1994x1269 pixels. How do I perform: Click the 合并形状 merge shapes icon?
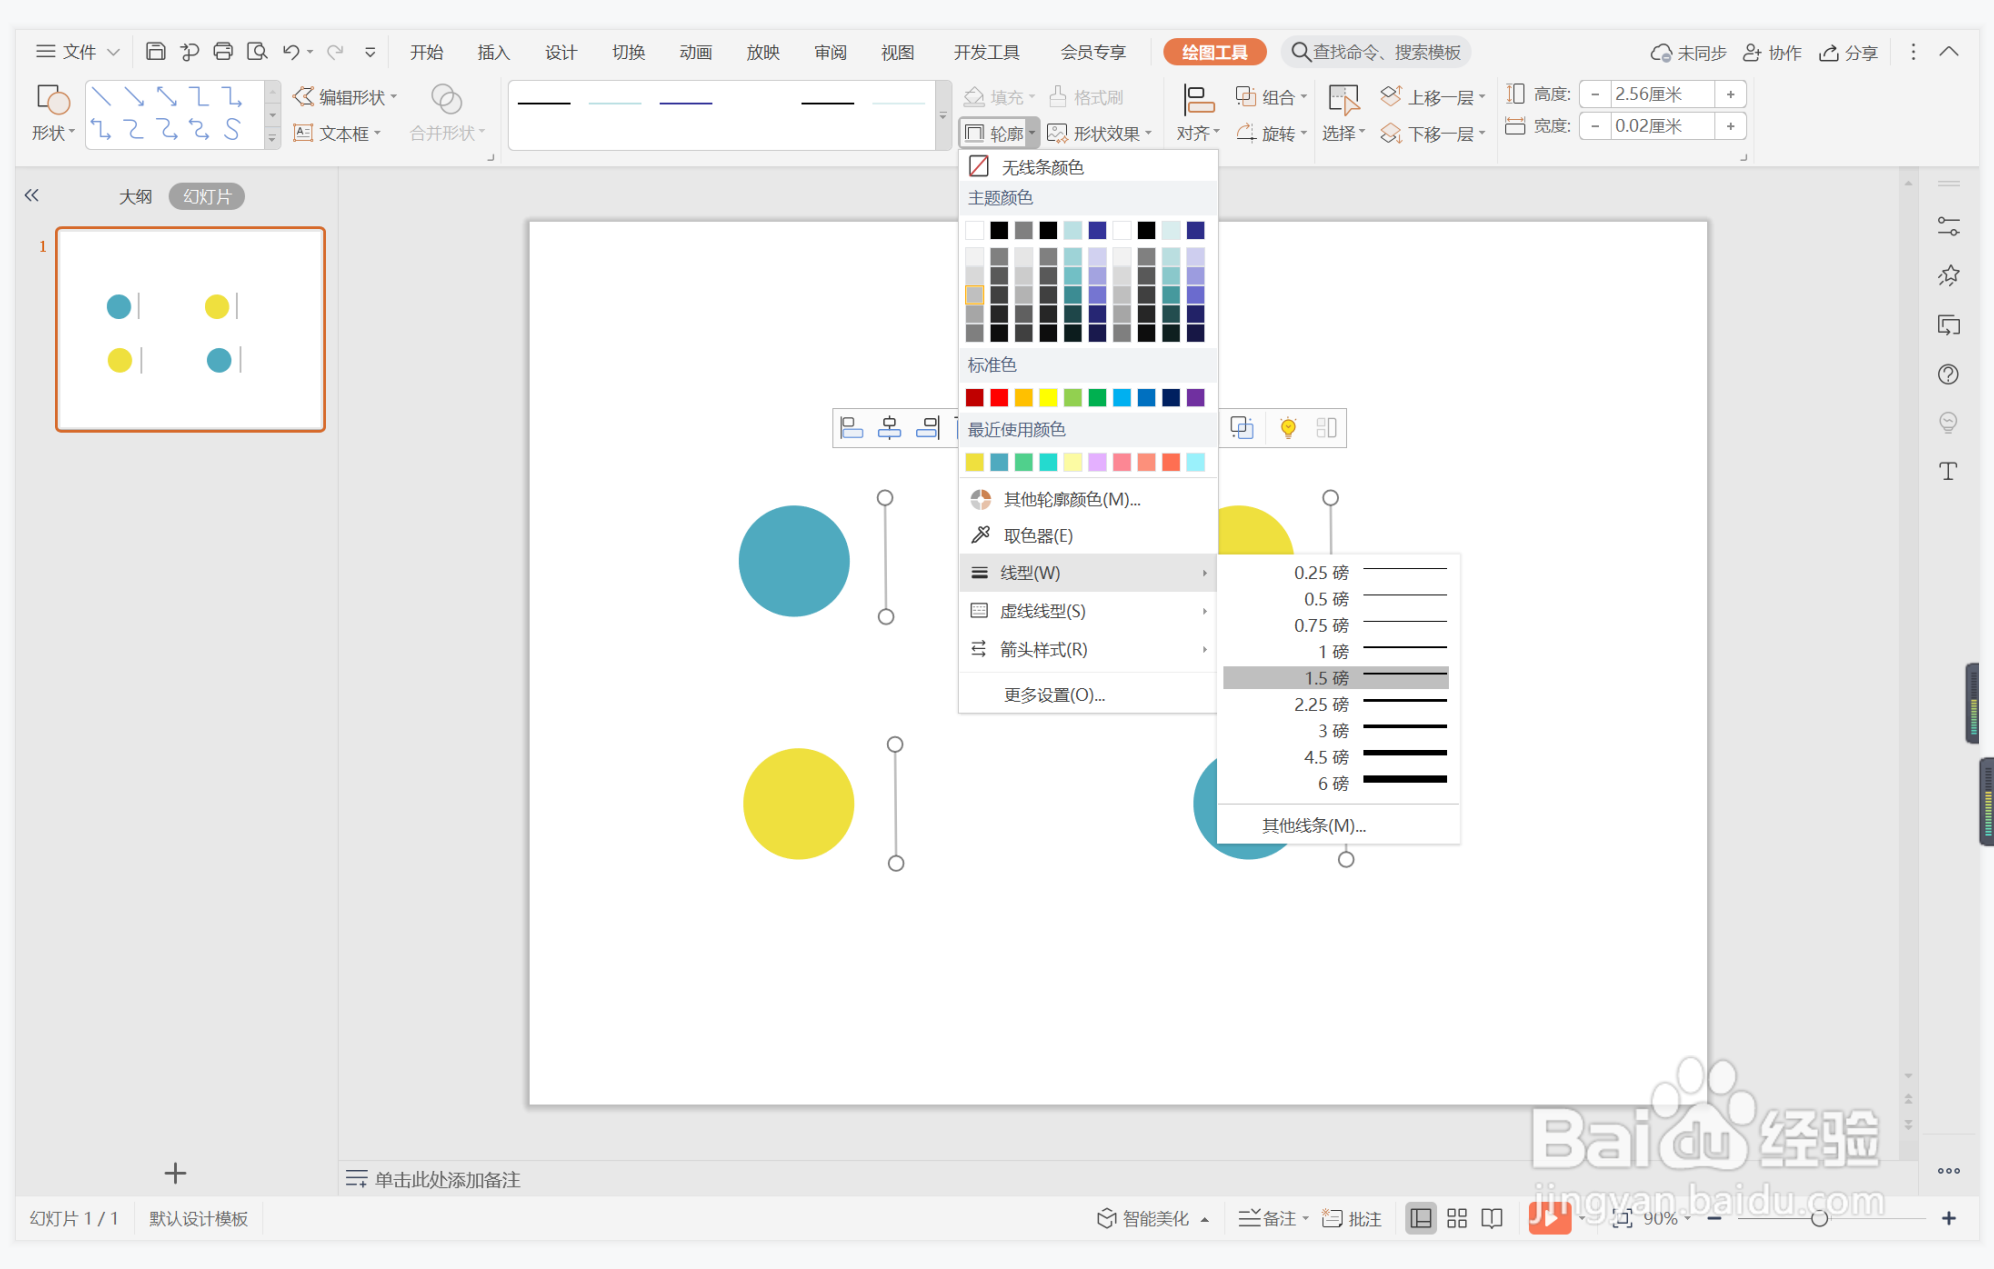(446, 99)
